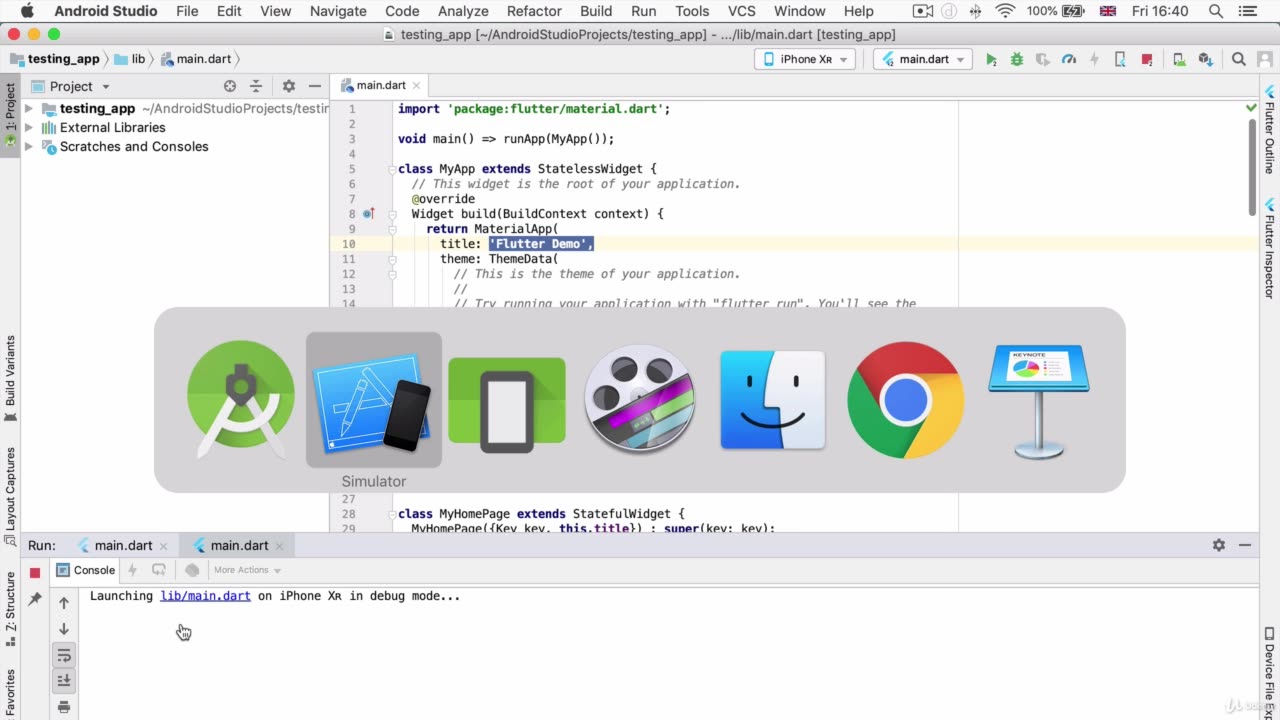
Task: Select Finder in the app switcher
Action: pyautogui.click(x=773, y=400)
